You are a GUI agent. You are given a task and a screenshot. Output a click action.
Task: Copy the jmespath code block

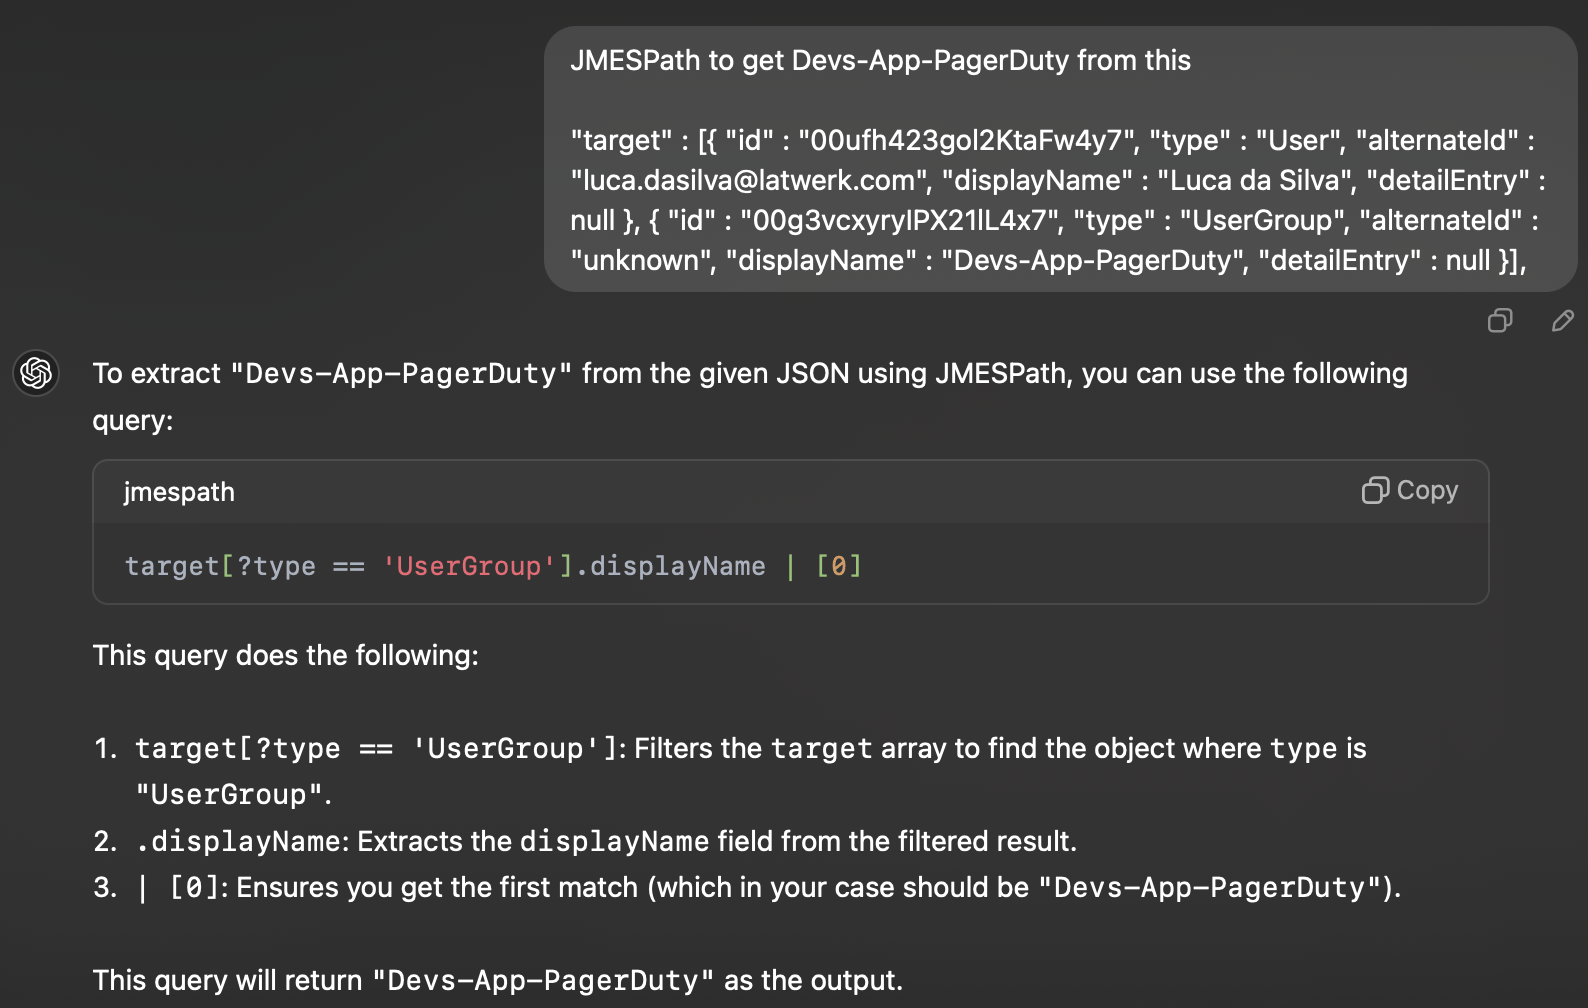click(x=1410, y=490)
